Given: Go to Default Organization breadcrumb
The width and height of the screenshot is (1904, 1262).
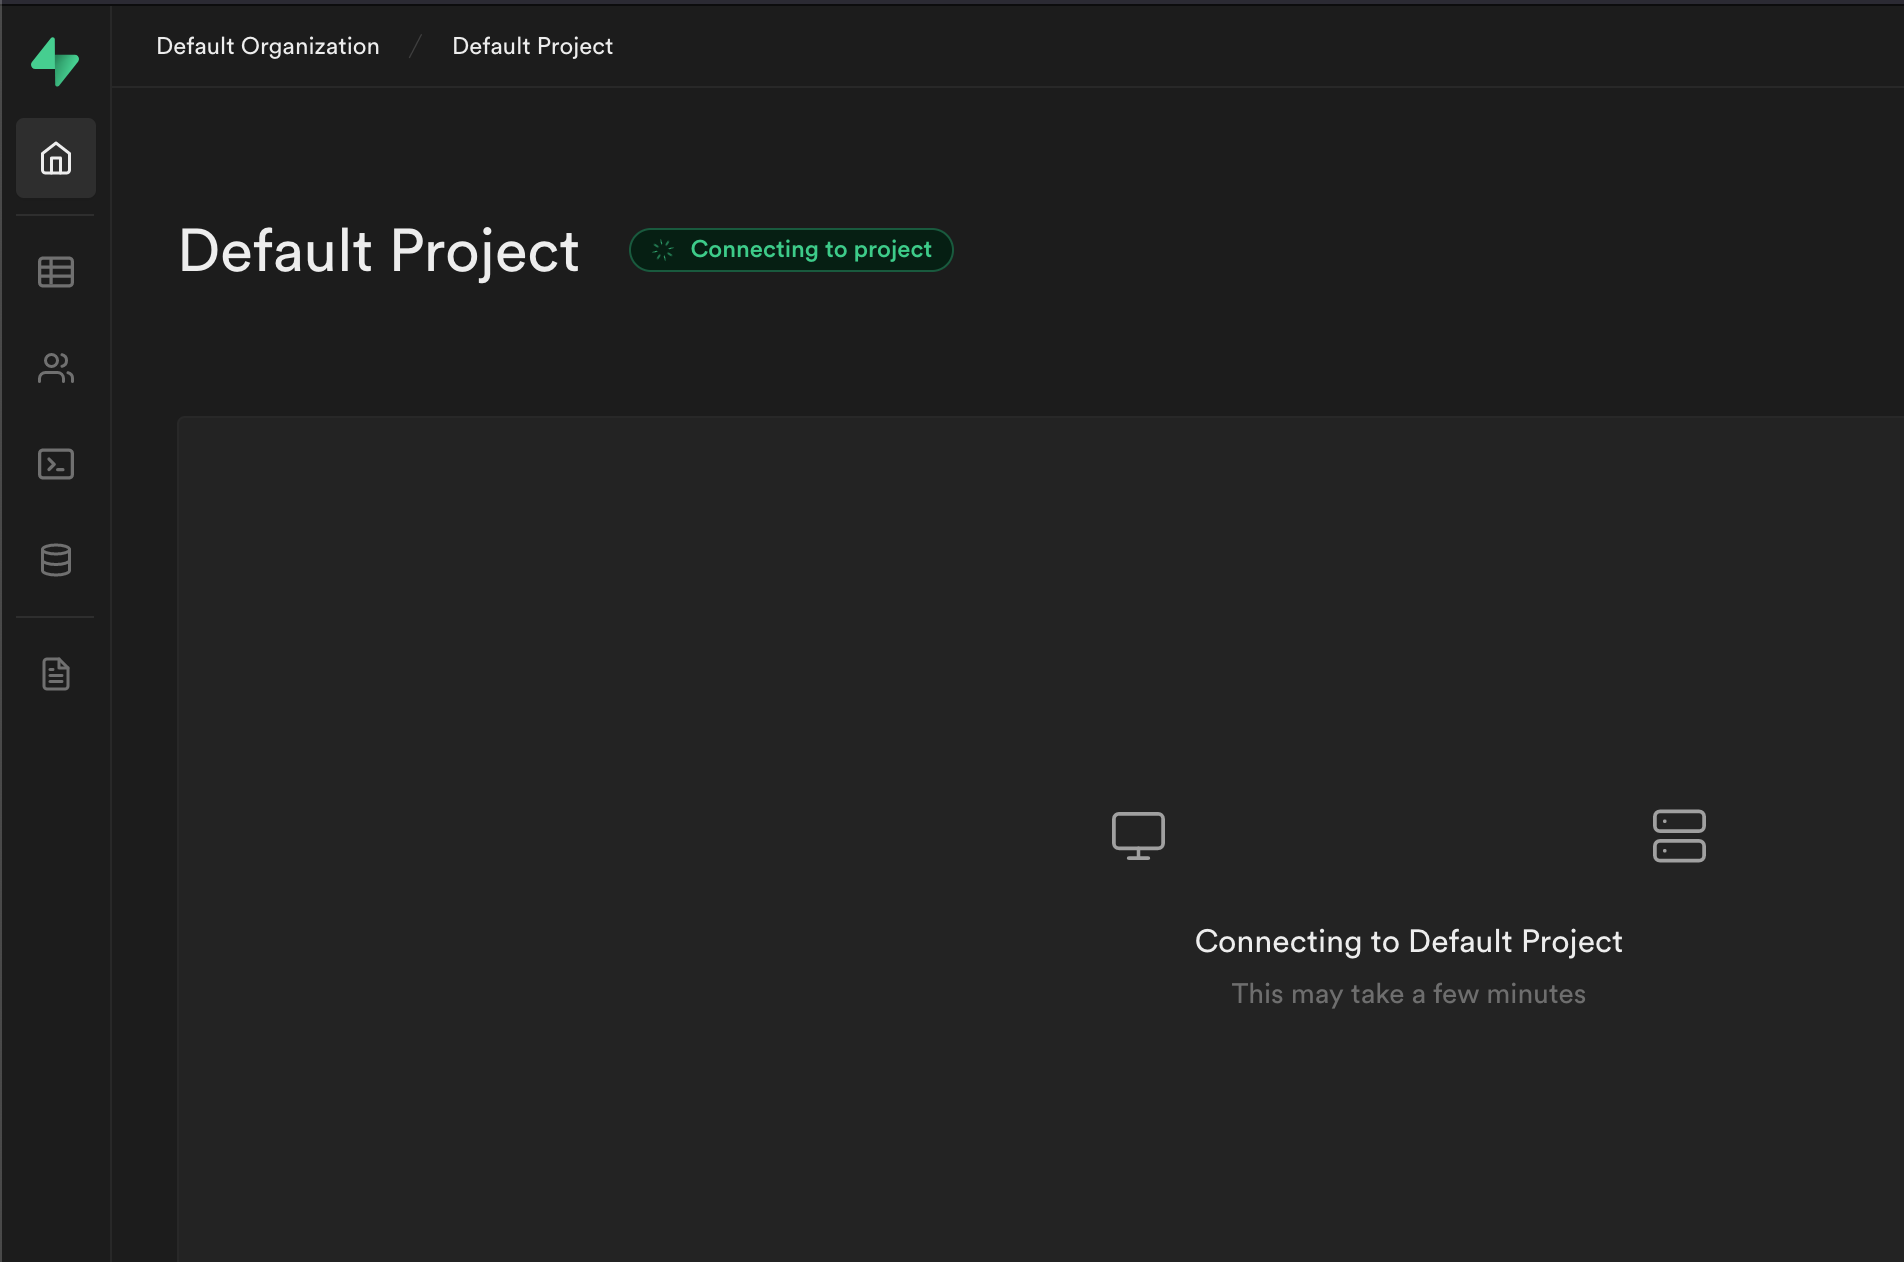Looking at the screenshot, I should click(268, 46).
